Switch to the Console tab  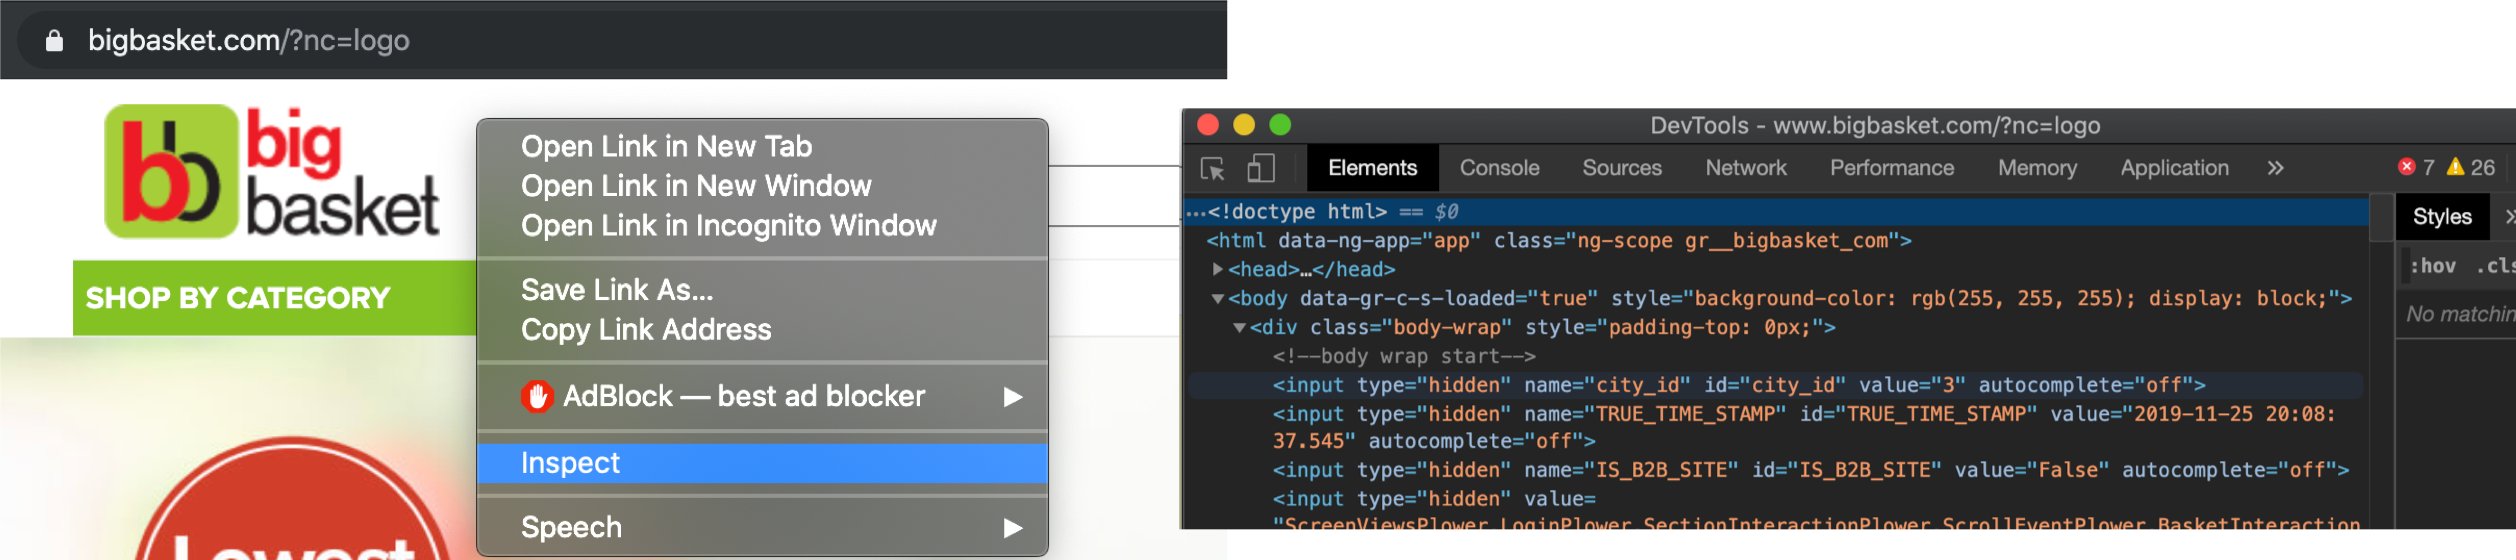pos(1499,168)
